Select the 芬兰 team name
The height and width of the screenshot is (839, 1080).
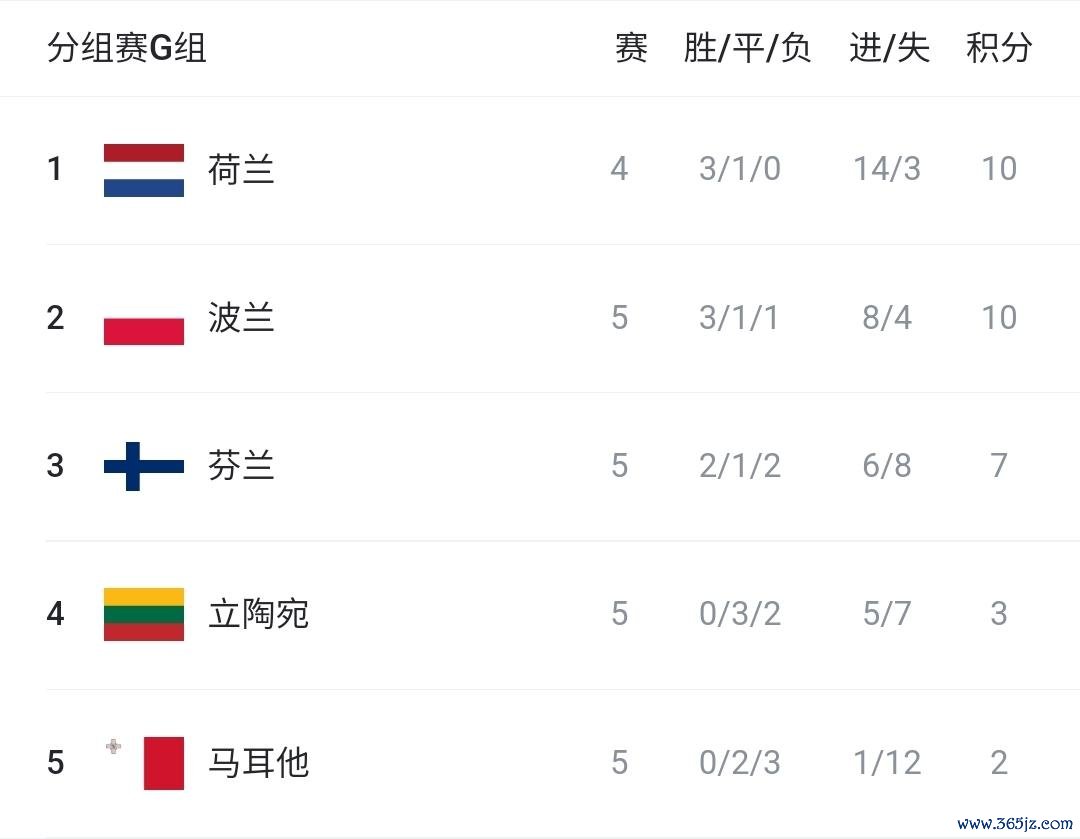(241, 466)
